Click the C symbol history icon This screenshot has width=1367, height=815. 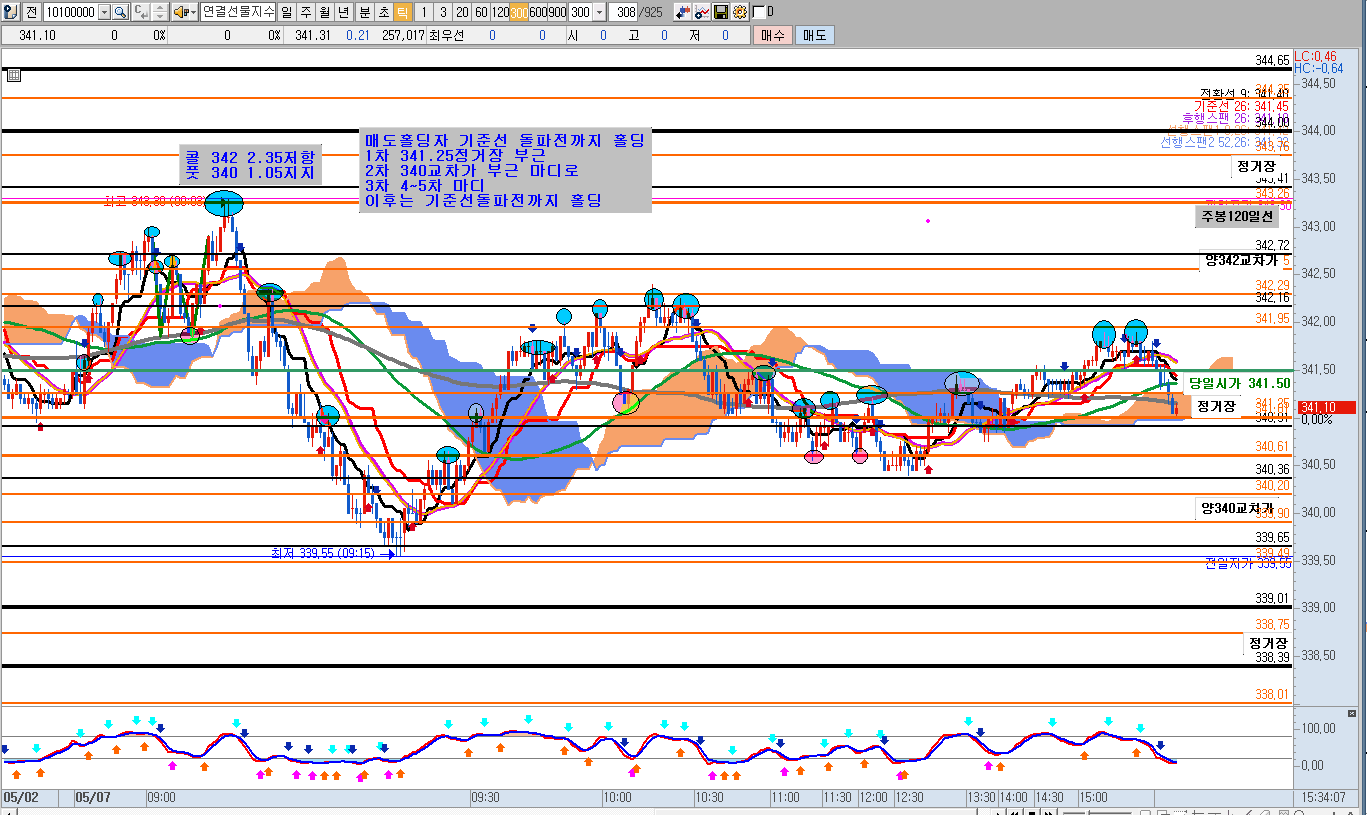pyautogui.click(x=140, y=12)
